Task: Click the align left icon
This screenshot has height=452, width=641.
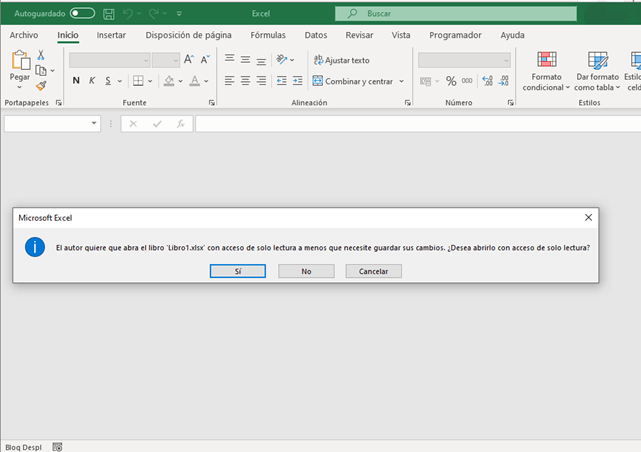Action: pyautogui.click(x=229, y=81)
